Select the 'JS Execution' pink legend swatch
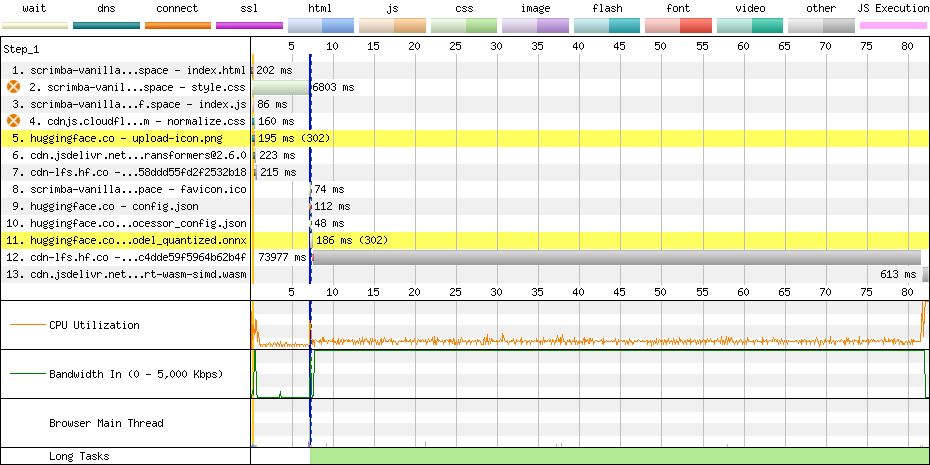The height and width of the screenshot is (465, 930). 892,25
